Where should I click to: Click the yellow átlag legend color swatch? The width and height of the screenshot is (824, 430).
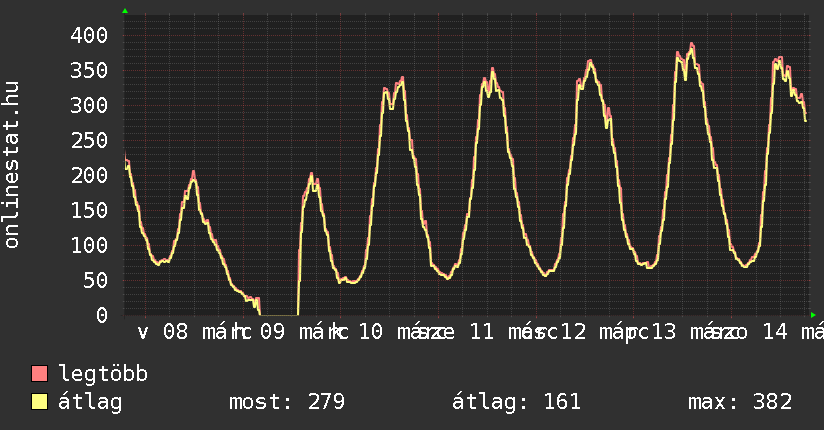click(x=40, y=402)
